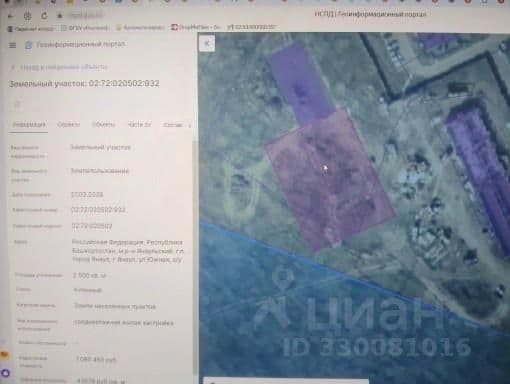This screenshot has height=384, width=510.
Task: Reload the page with the refresh icon
Action: (44, 16)
